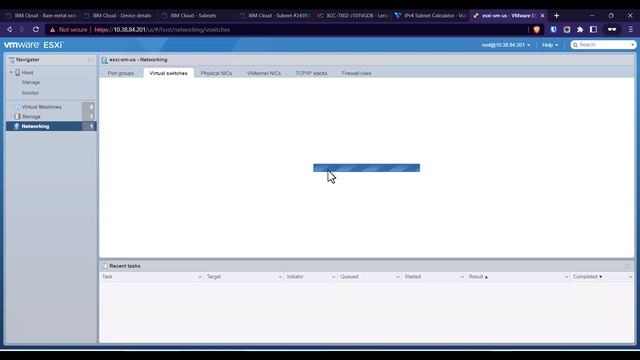Sort by Queued column header
This screenshot has width=640, height=360.
pyautogui.click(x=349, y=277)
